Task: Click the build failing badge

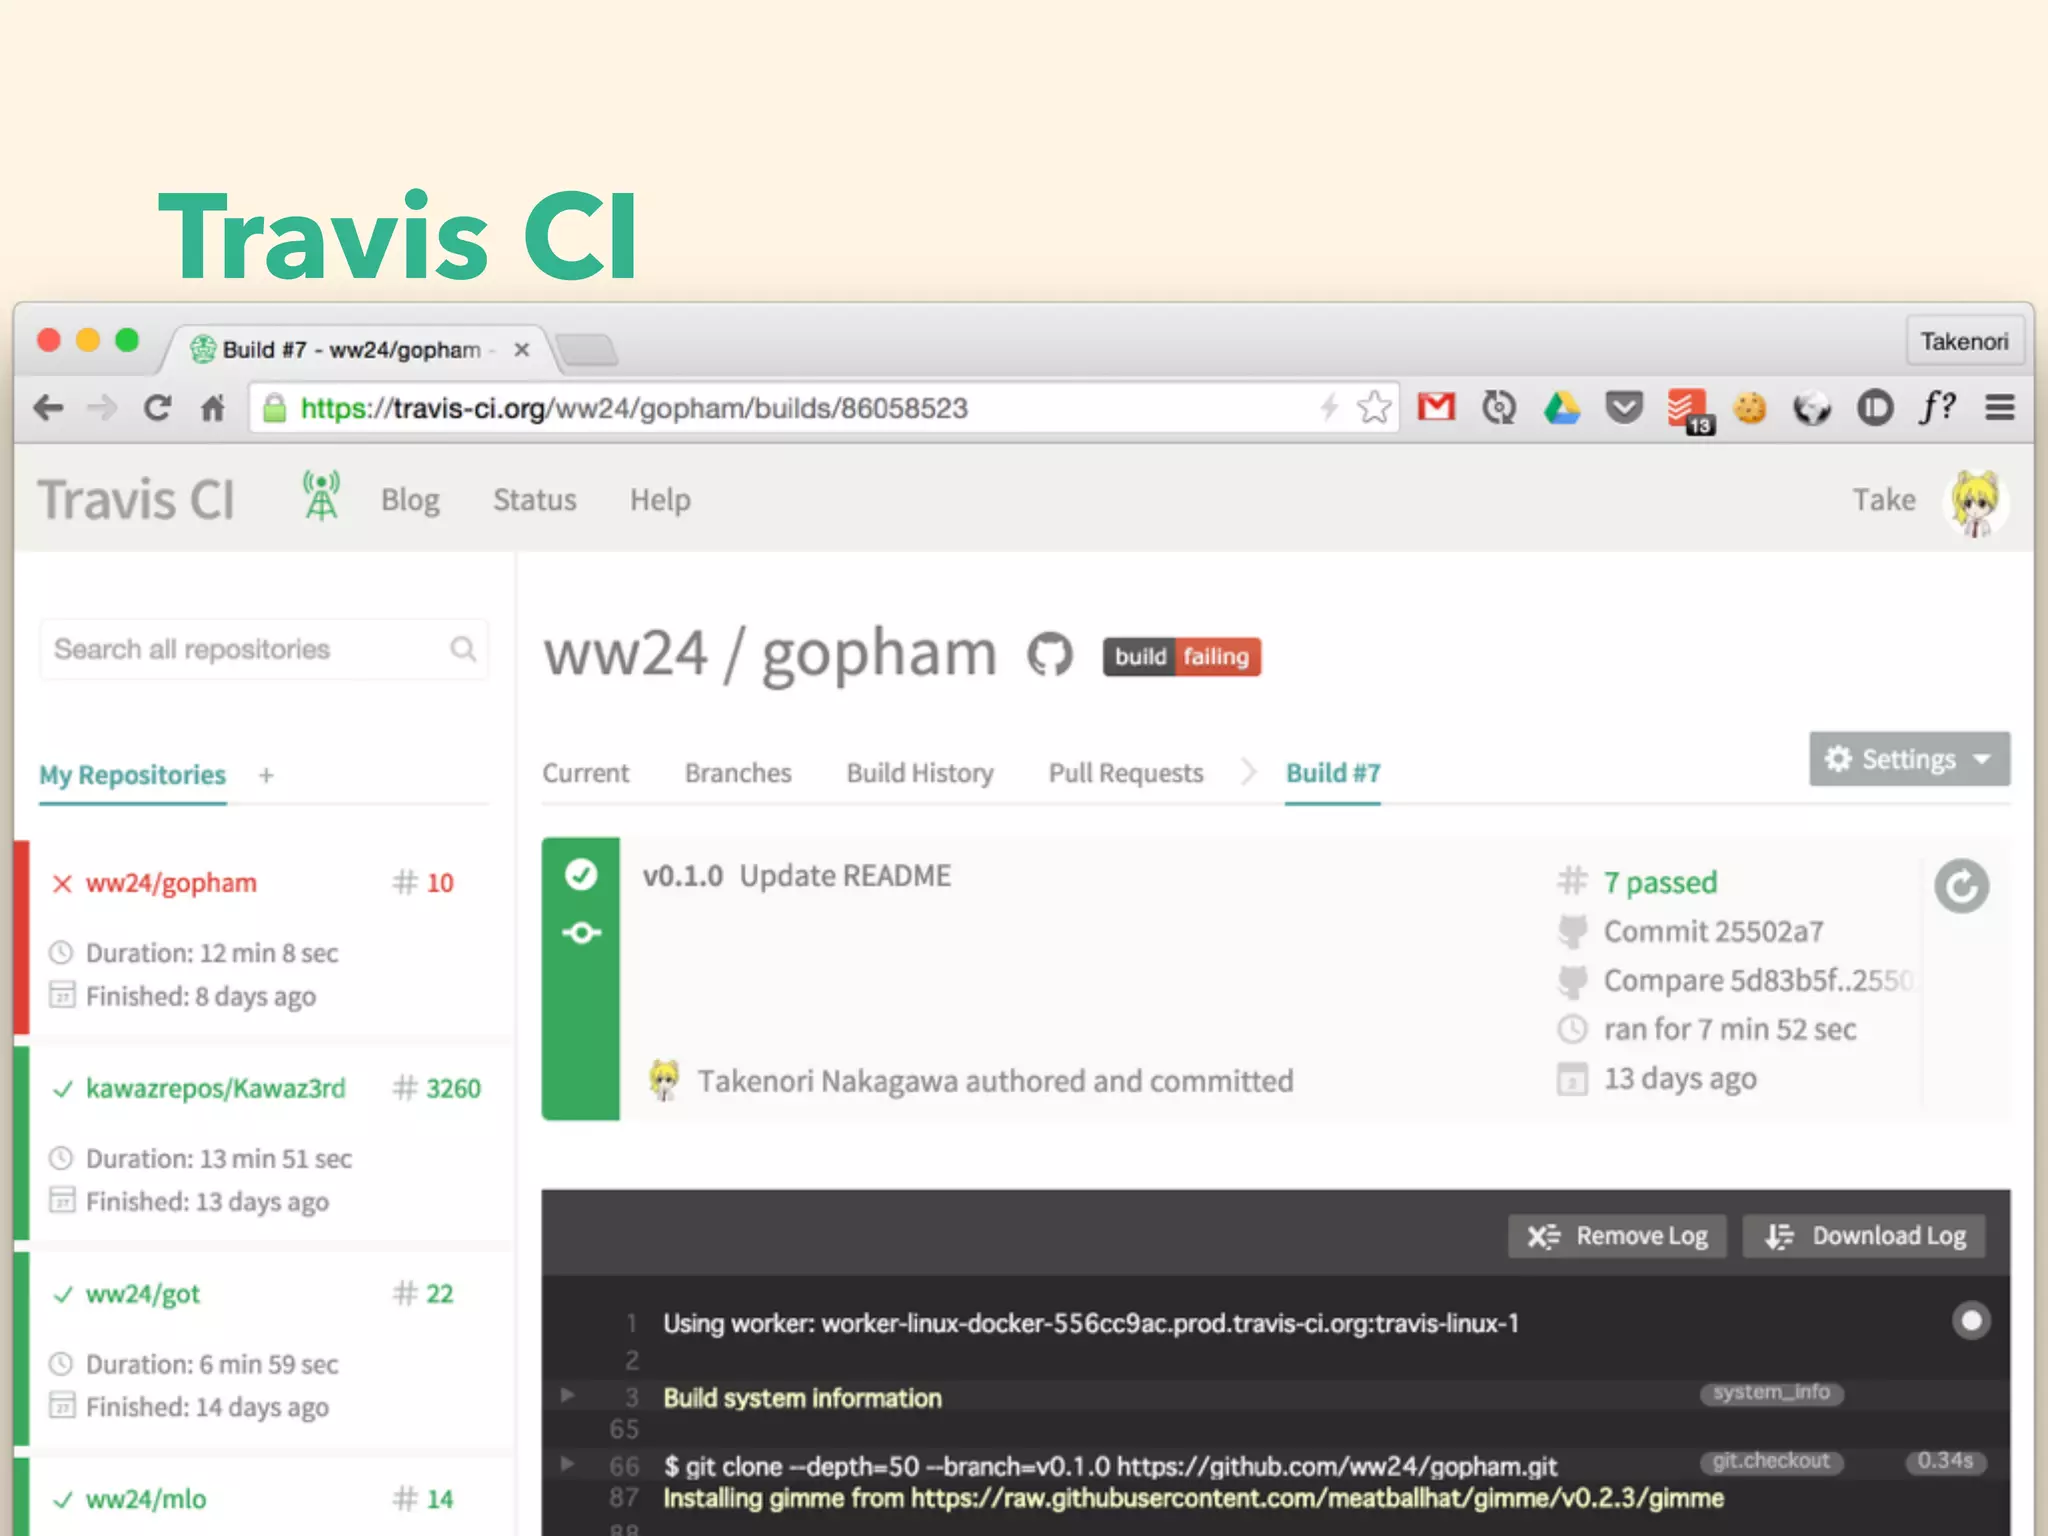Action: pyautogui.click(x=1182, y=657)
